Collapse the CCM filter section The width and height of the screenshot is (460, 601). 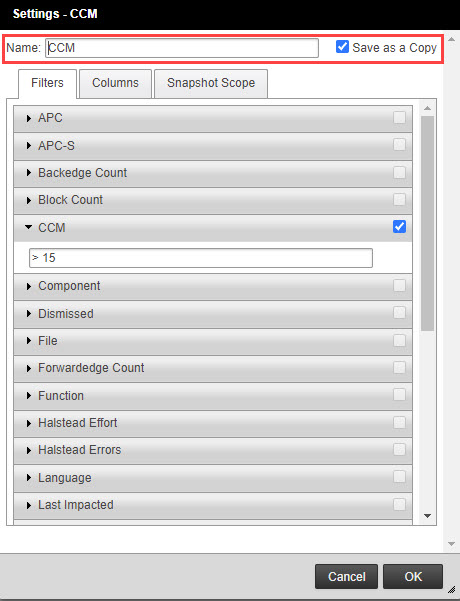28,227
